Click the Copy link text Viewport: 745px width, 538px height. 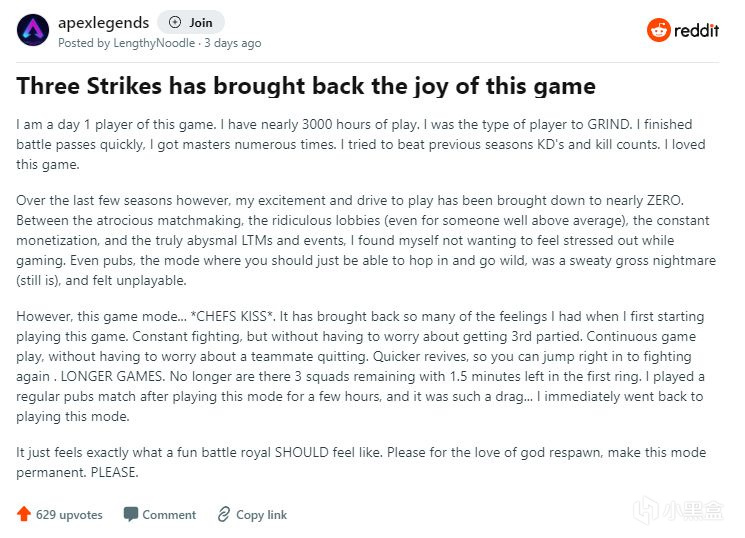[x=261, y=514]
